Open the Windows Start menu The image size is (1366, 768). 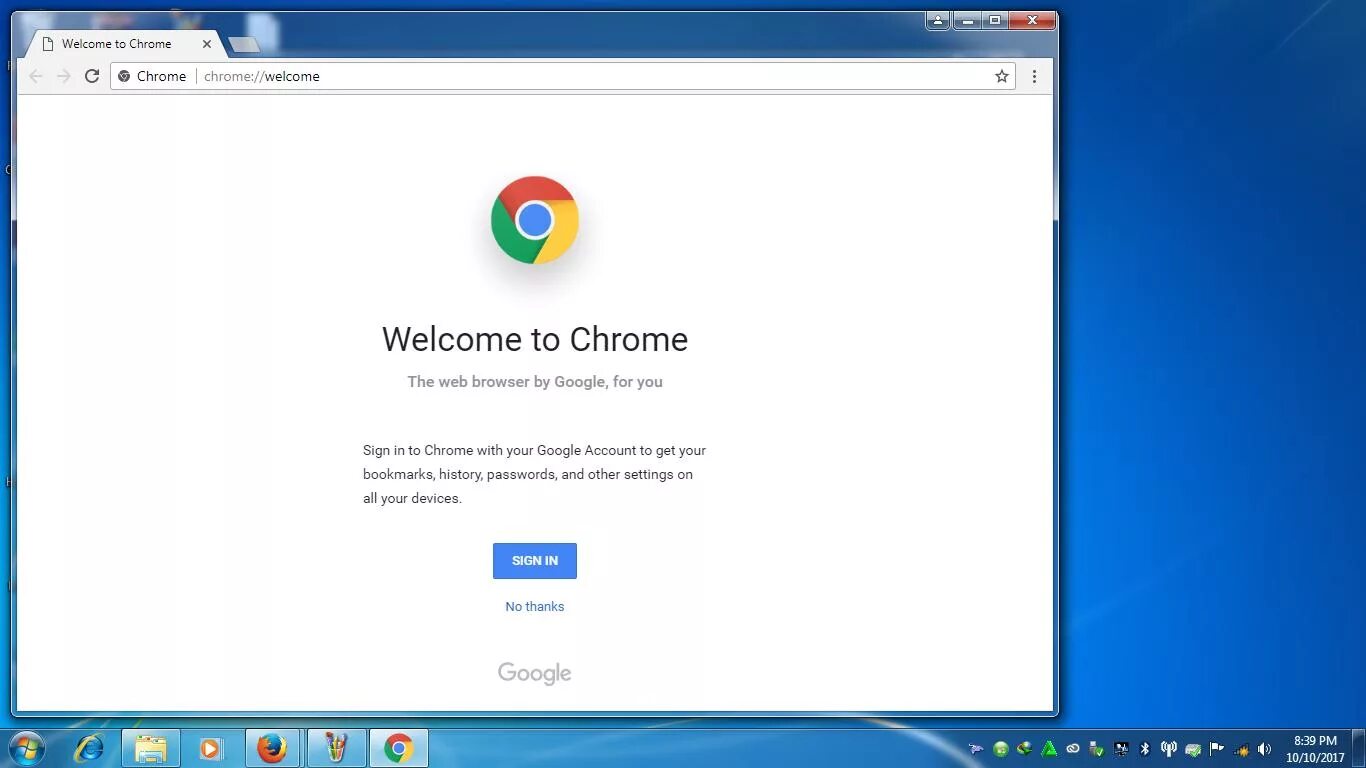[x=27, y=748]
